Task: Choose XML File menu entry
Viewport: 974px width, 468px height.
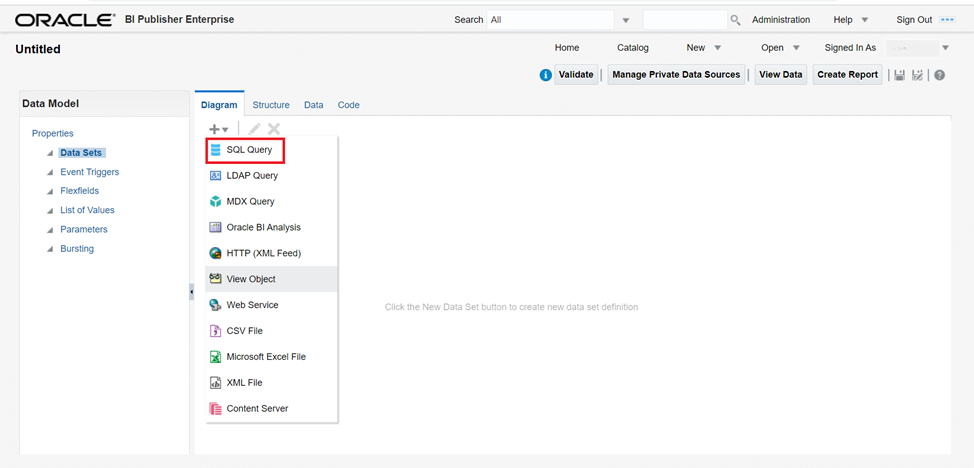Action: [271, 383]
